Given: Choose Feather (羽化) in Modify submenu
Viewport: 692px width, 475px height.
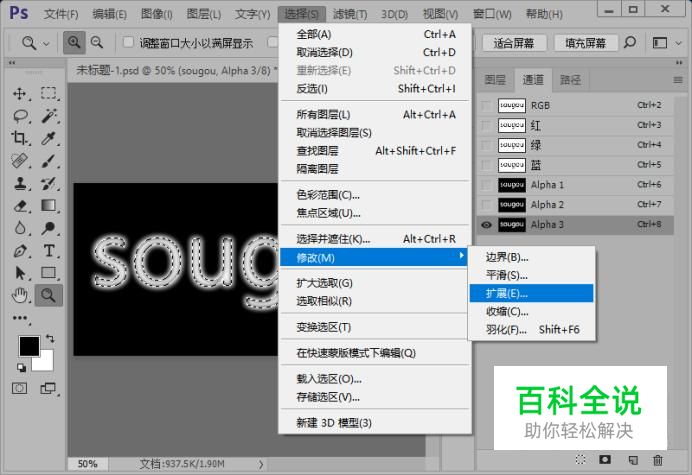Looking at the screenshot, I should pos(531,330).
